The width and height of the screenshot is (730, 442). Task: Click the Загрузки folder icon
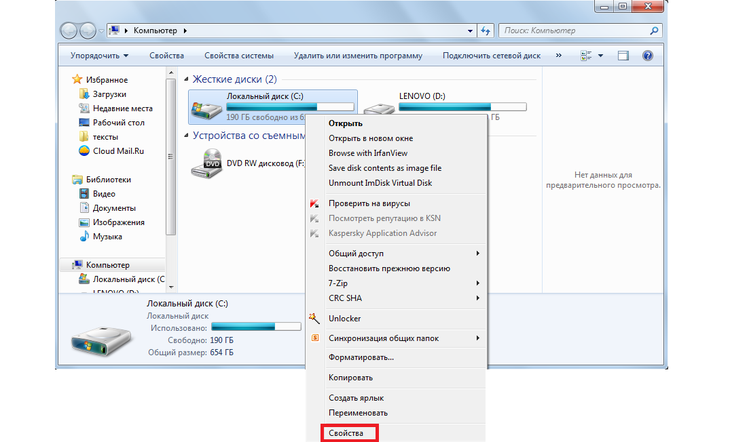tap(84, 94)
